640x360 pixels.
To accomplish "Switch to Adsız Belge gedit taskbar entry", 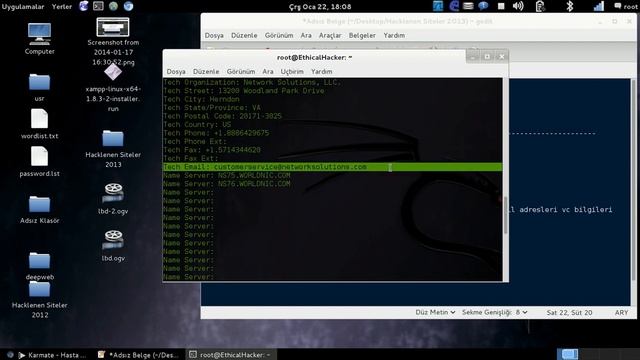I will click(139, 355).
